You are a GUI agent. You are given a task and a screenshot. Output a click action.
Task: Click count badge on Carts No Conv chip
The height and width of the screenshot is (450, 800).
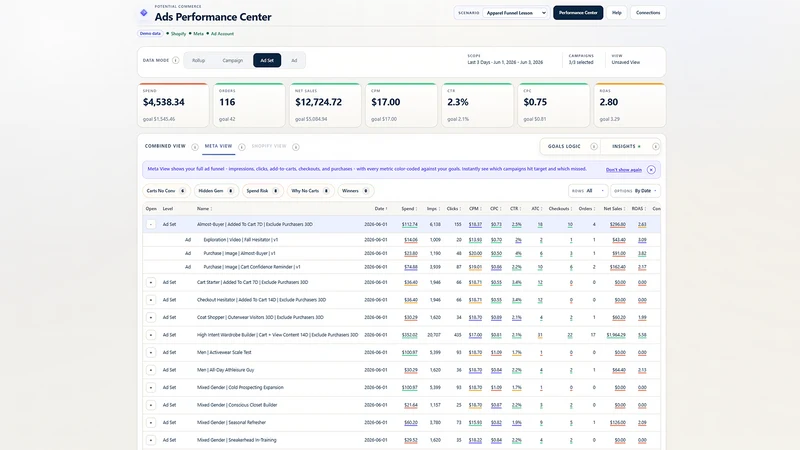coord(182,191)
